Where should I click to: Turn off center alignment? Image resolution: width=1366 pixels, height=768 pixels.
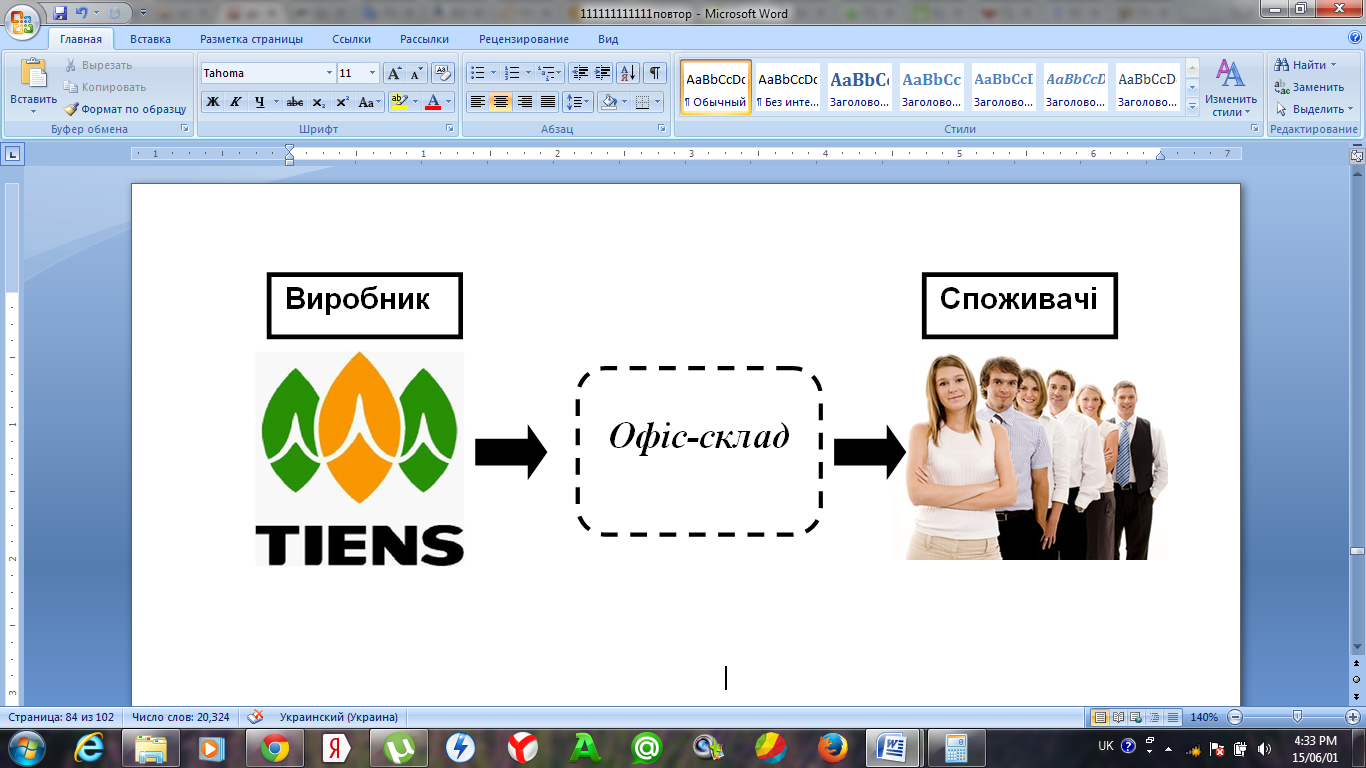[501, 102]
